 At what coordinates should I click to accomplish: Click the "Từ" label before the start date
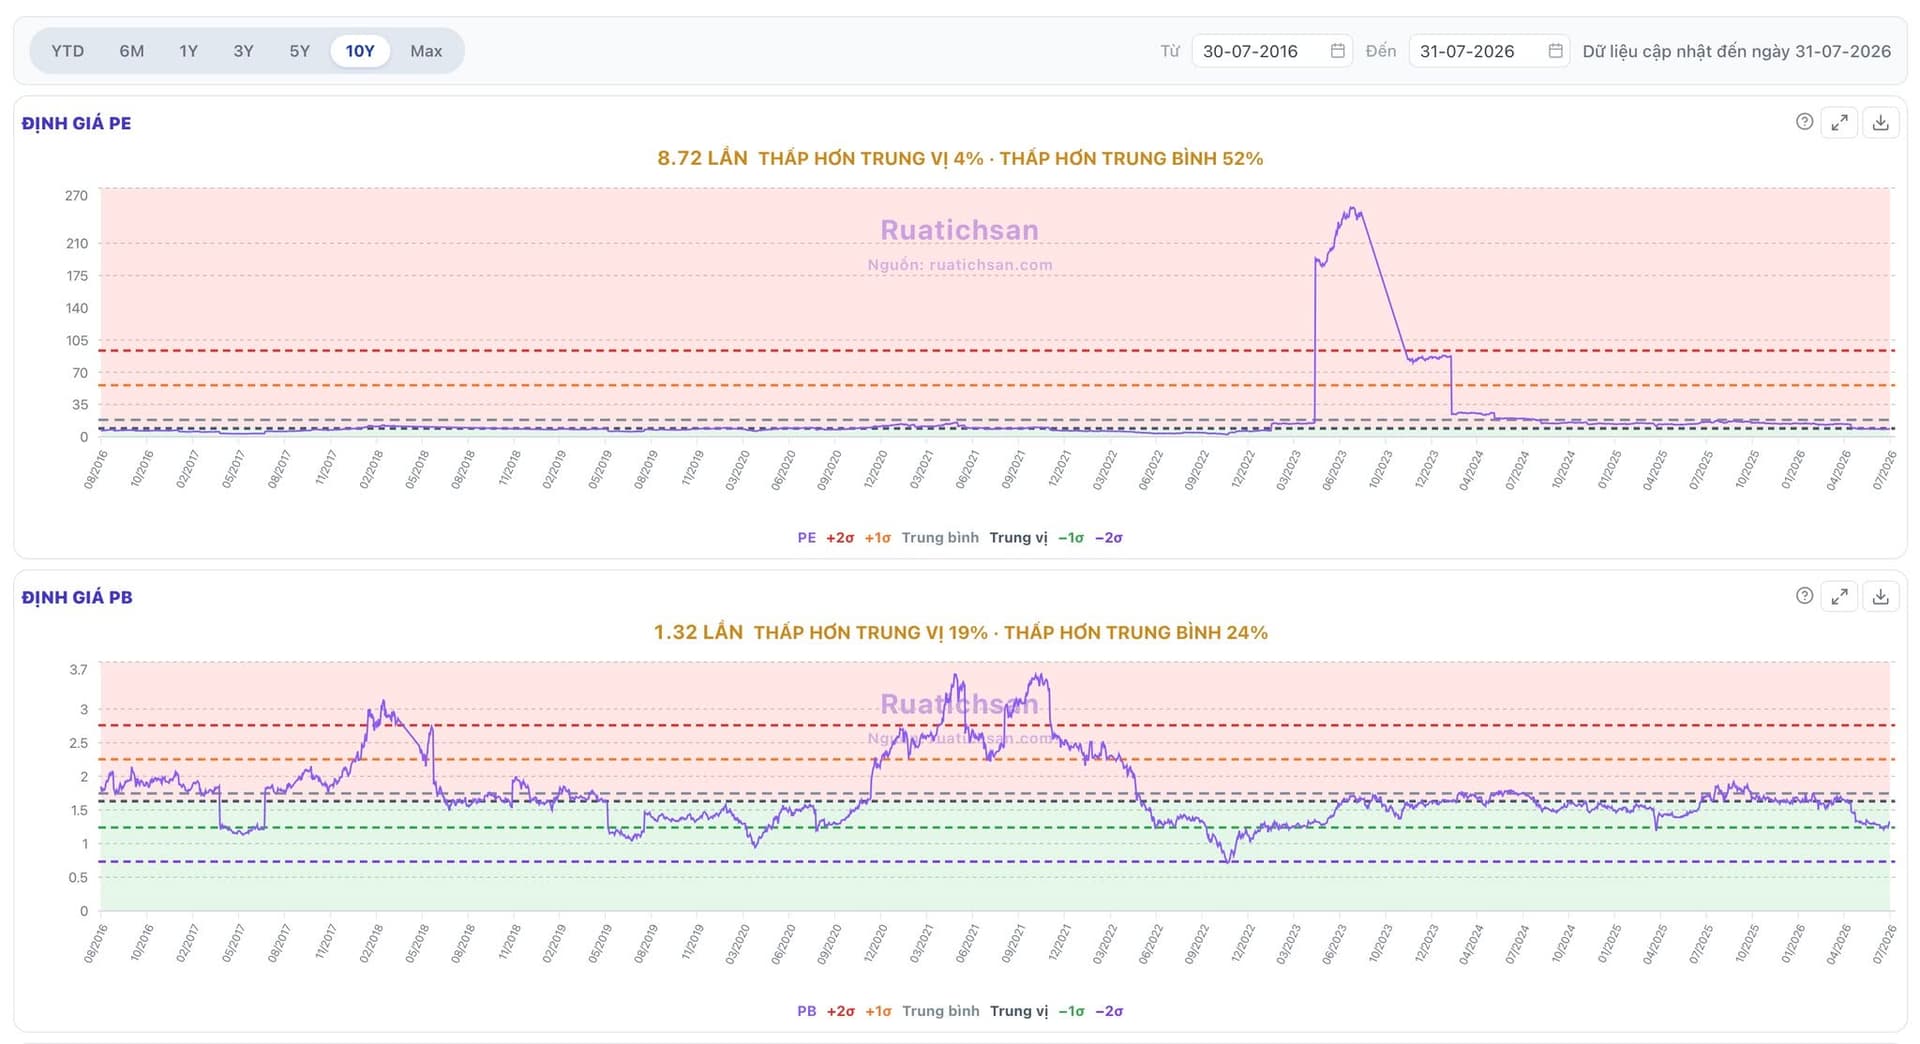(x=1170, y=51)
